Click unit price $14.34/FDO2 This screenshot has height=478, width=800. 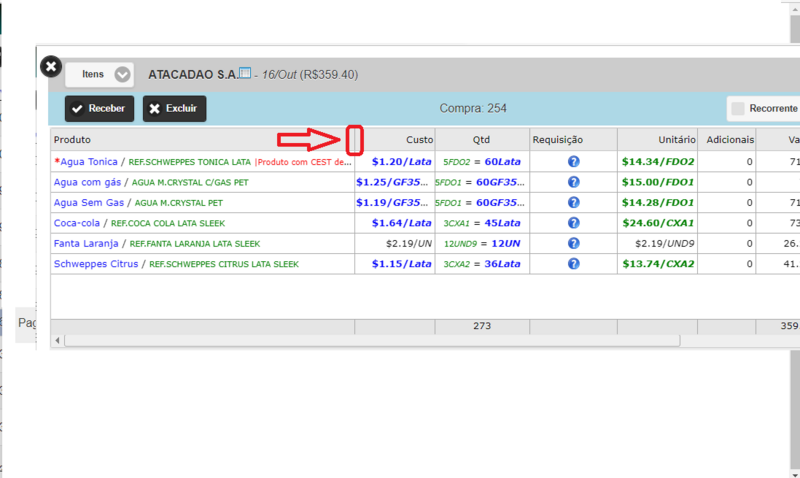coord(658,162)
